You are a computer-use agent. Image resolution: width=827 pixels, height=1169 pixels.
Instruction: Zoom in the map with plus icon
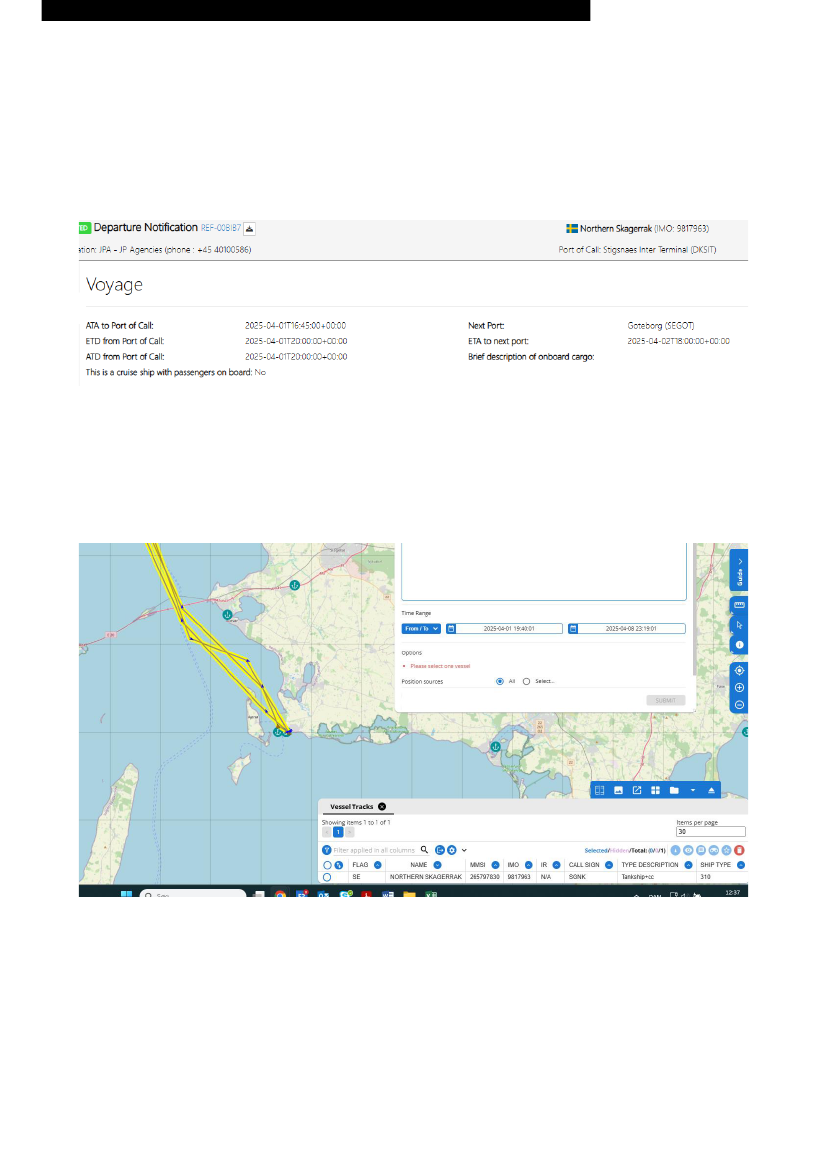739,688
